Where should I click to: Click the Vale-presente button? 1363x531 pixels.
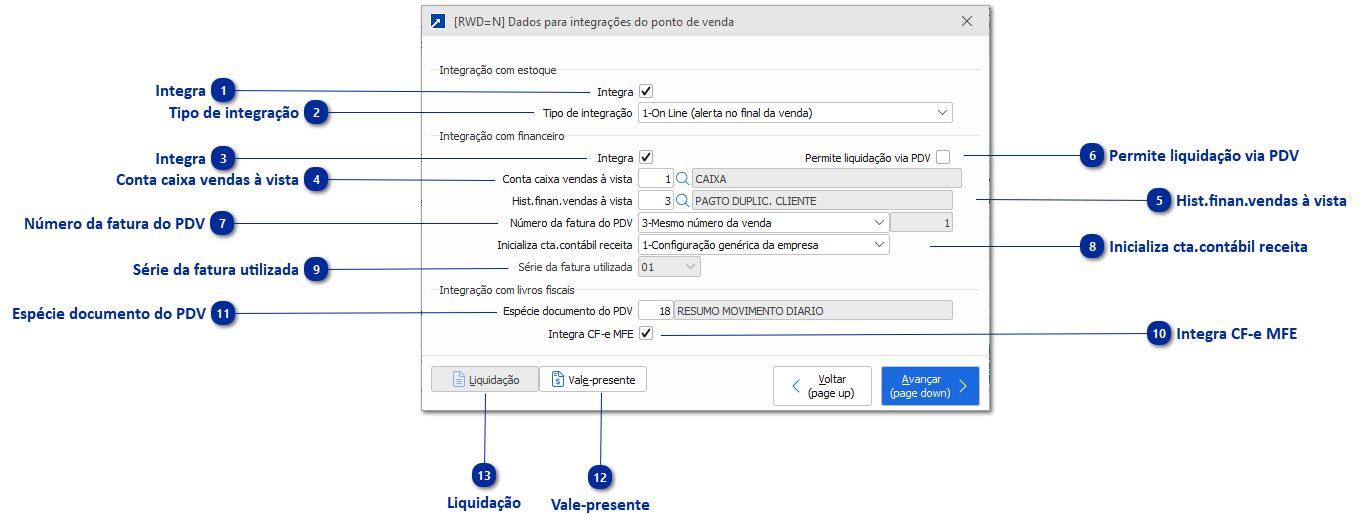(x=593, y=380)
